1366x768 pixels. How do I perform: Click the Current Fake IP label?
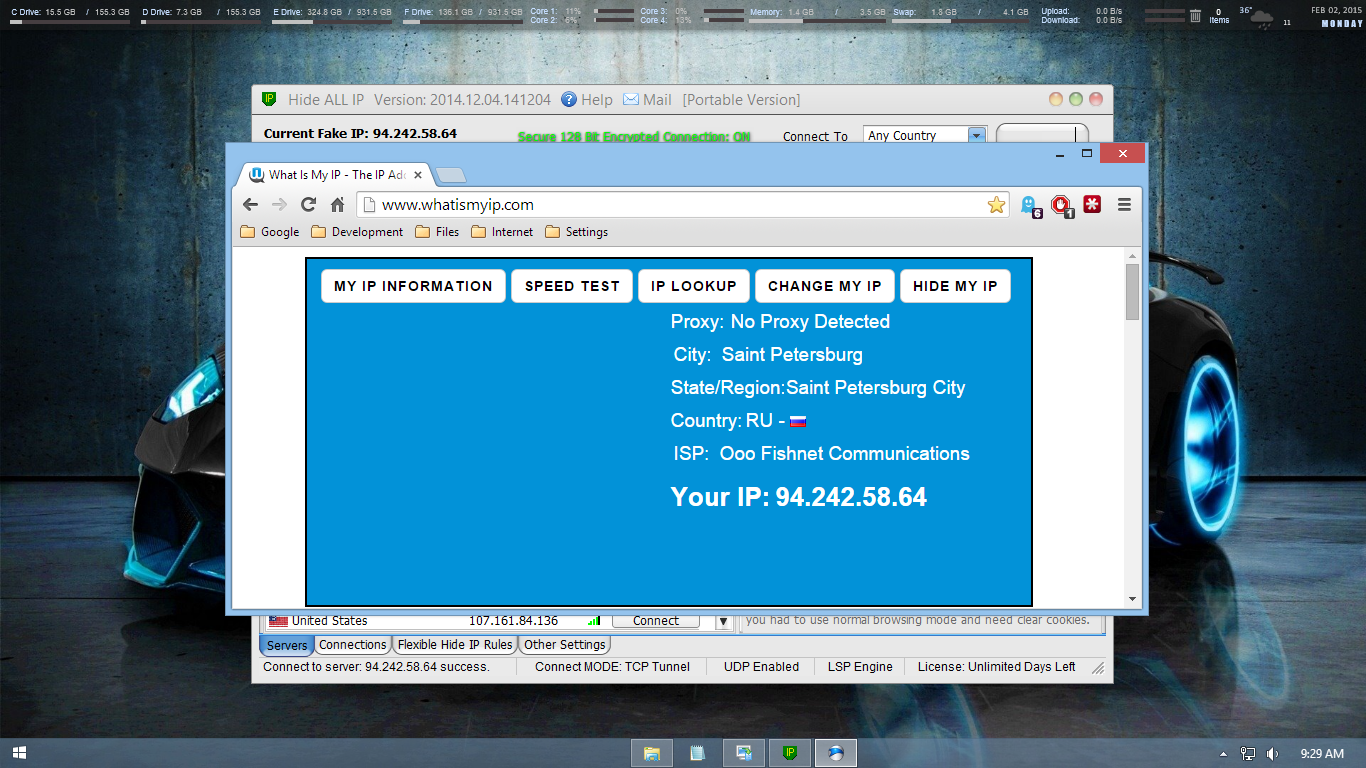coord(360,134)
